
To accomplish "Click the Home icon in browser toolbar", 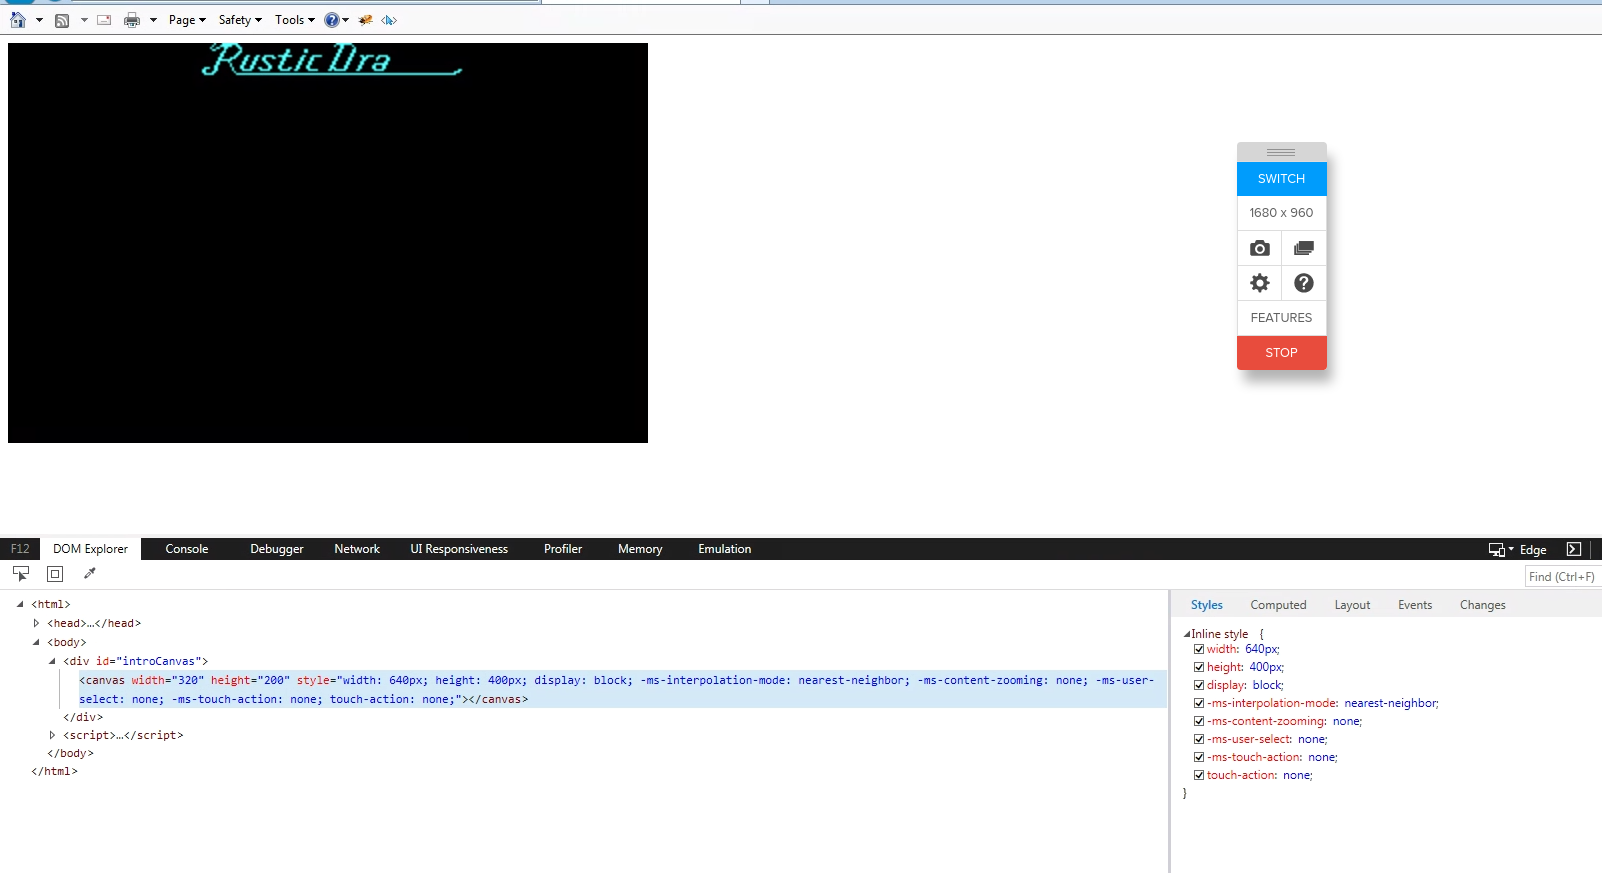I will pyautogui.click(x=18, y=20).
